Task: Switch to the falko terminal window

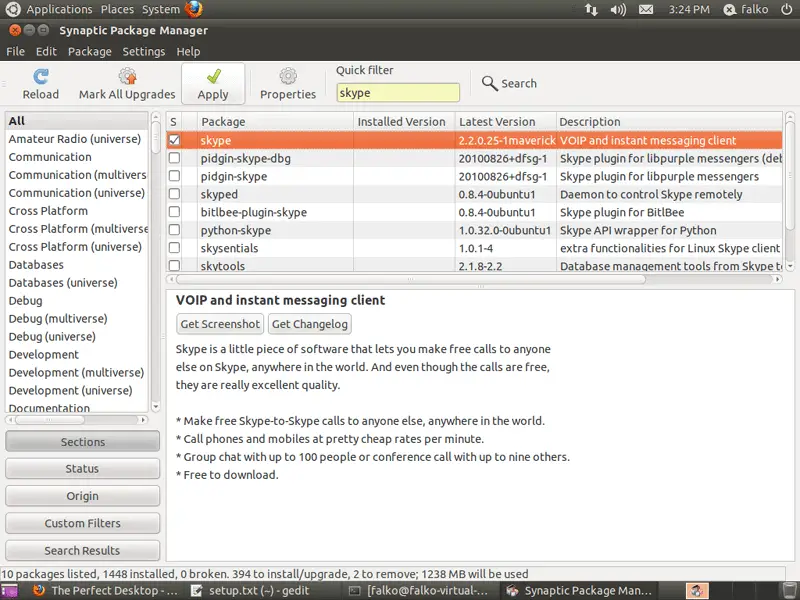Action: pyautogui.click(x=418, y=591)
